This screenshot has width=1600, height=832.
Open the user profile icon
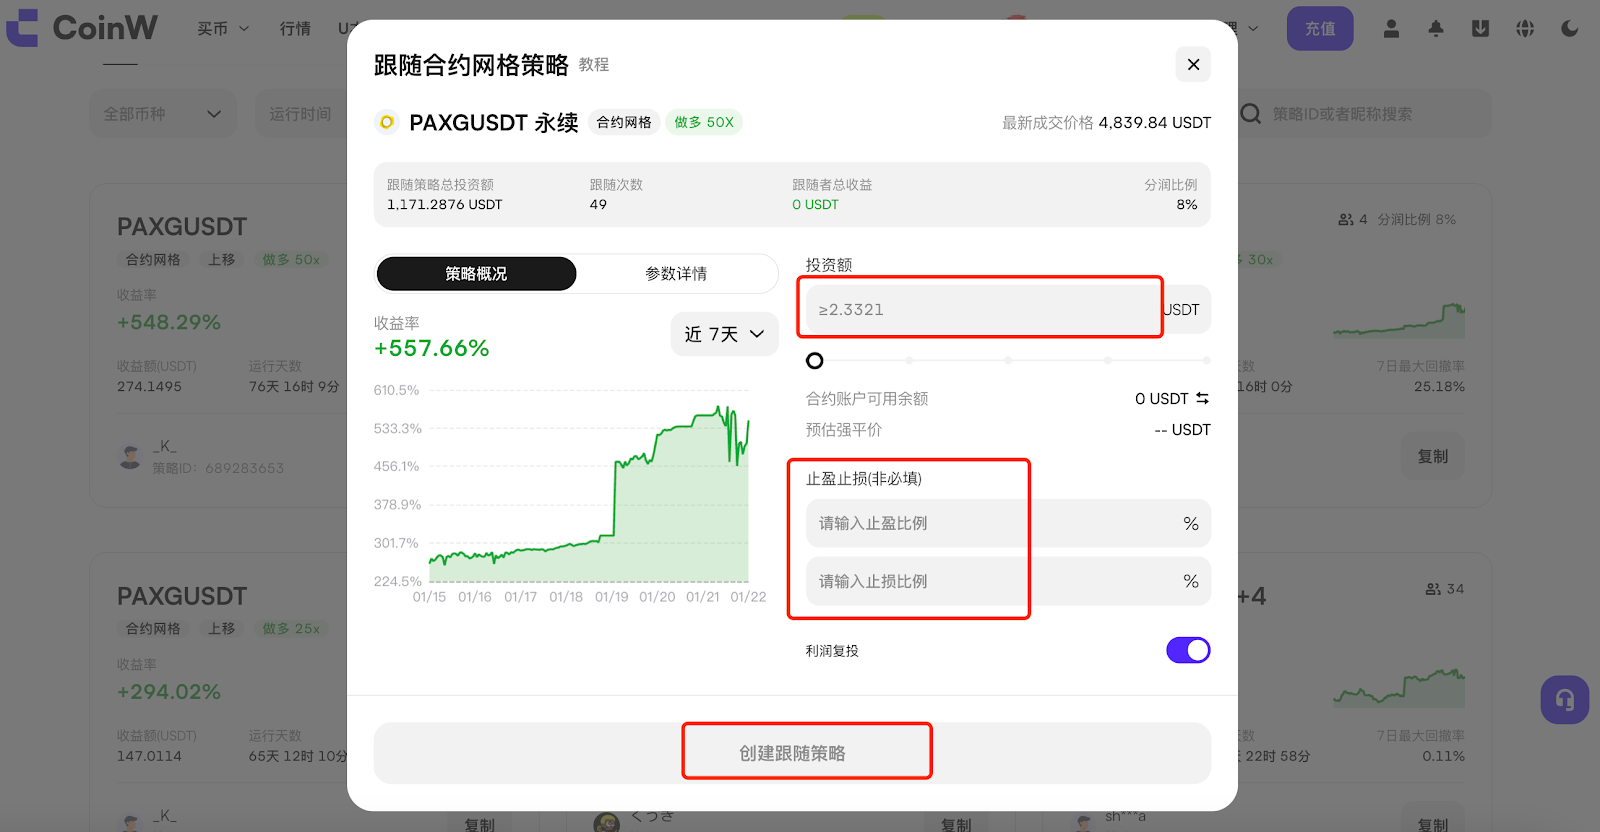coord(1391,29)
